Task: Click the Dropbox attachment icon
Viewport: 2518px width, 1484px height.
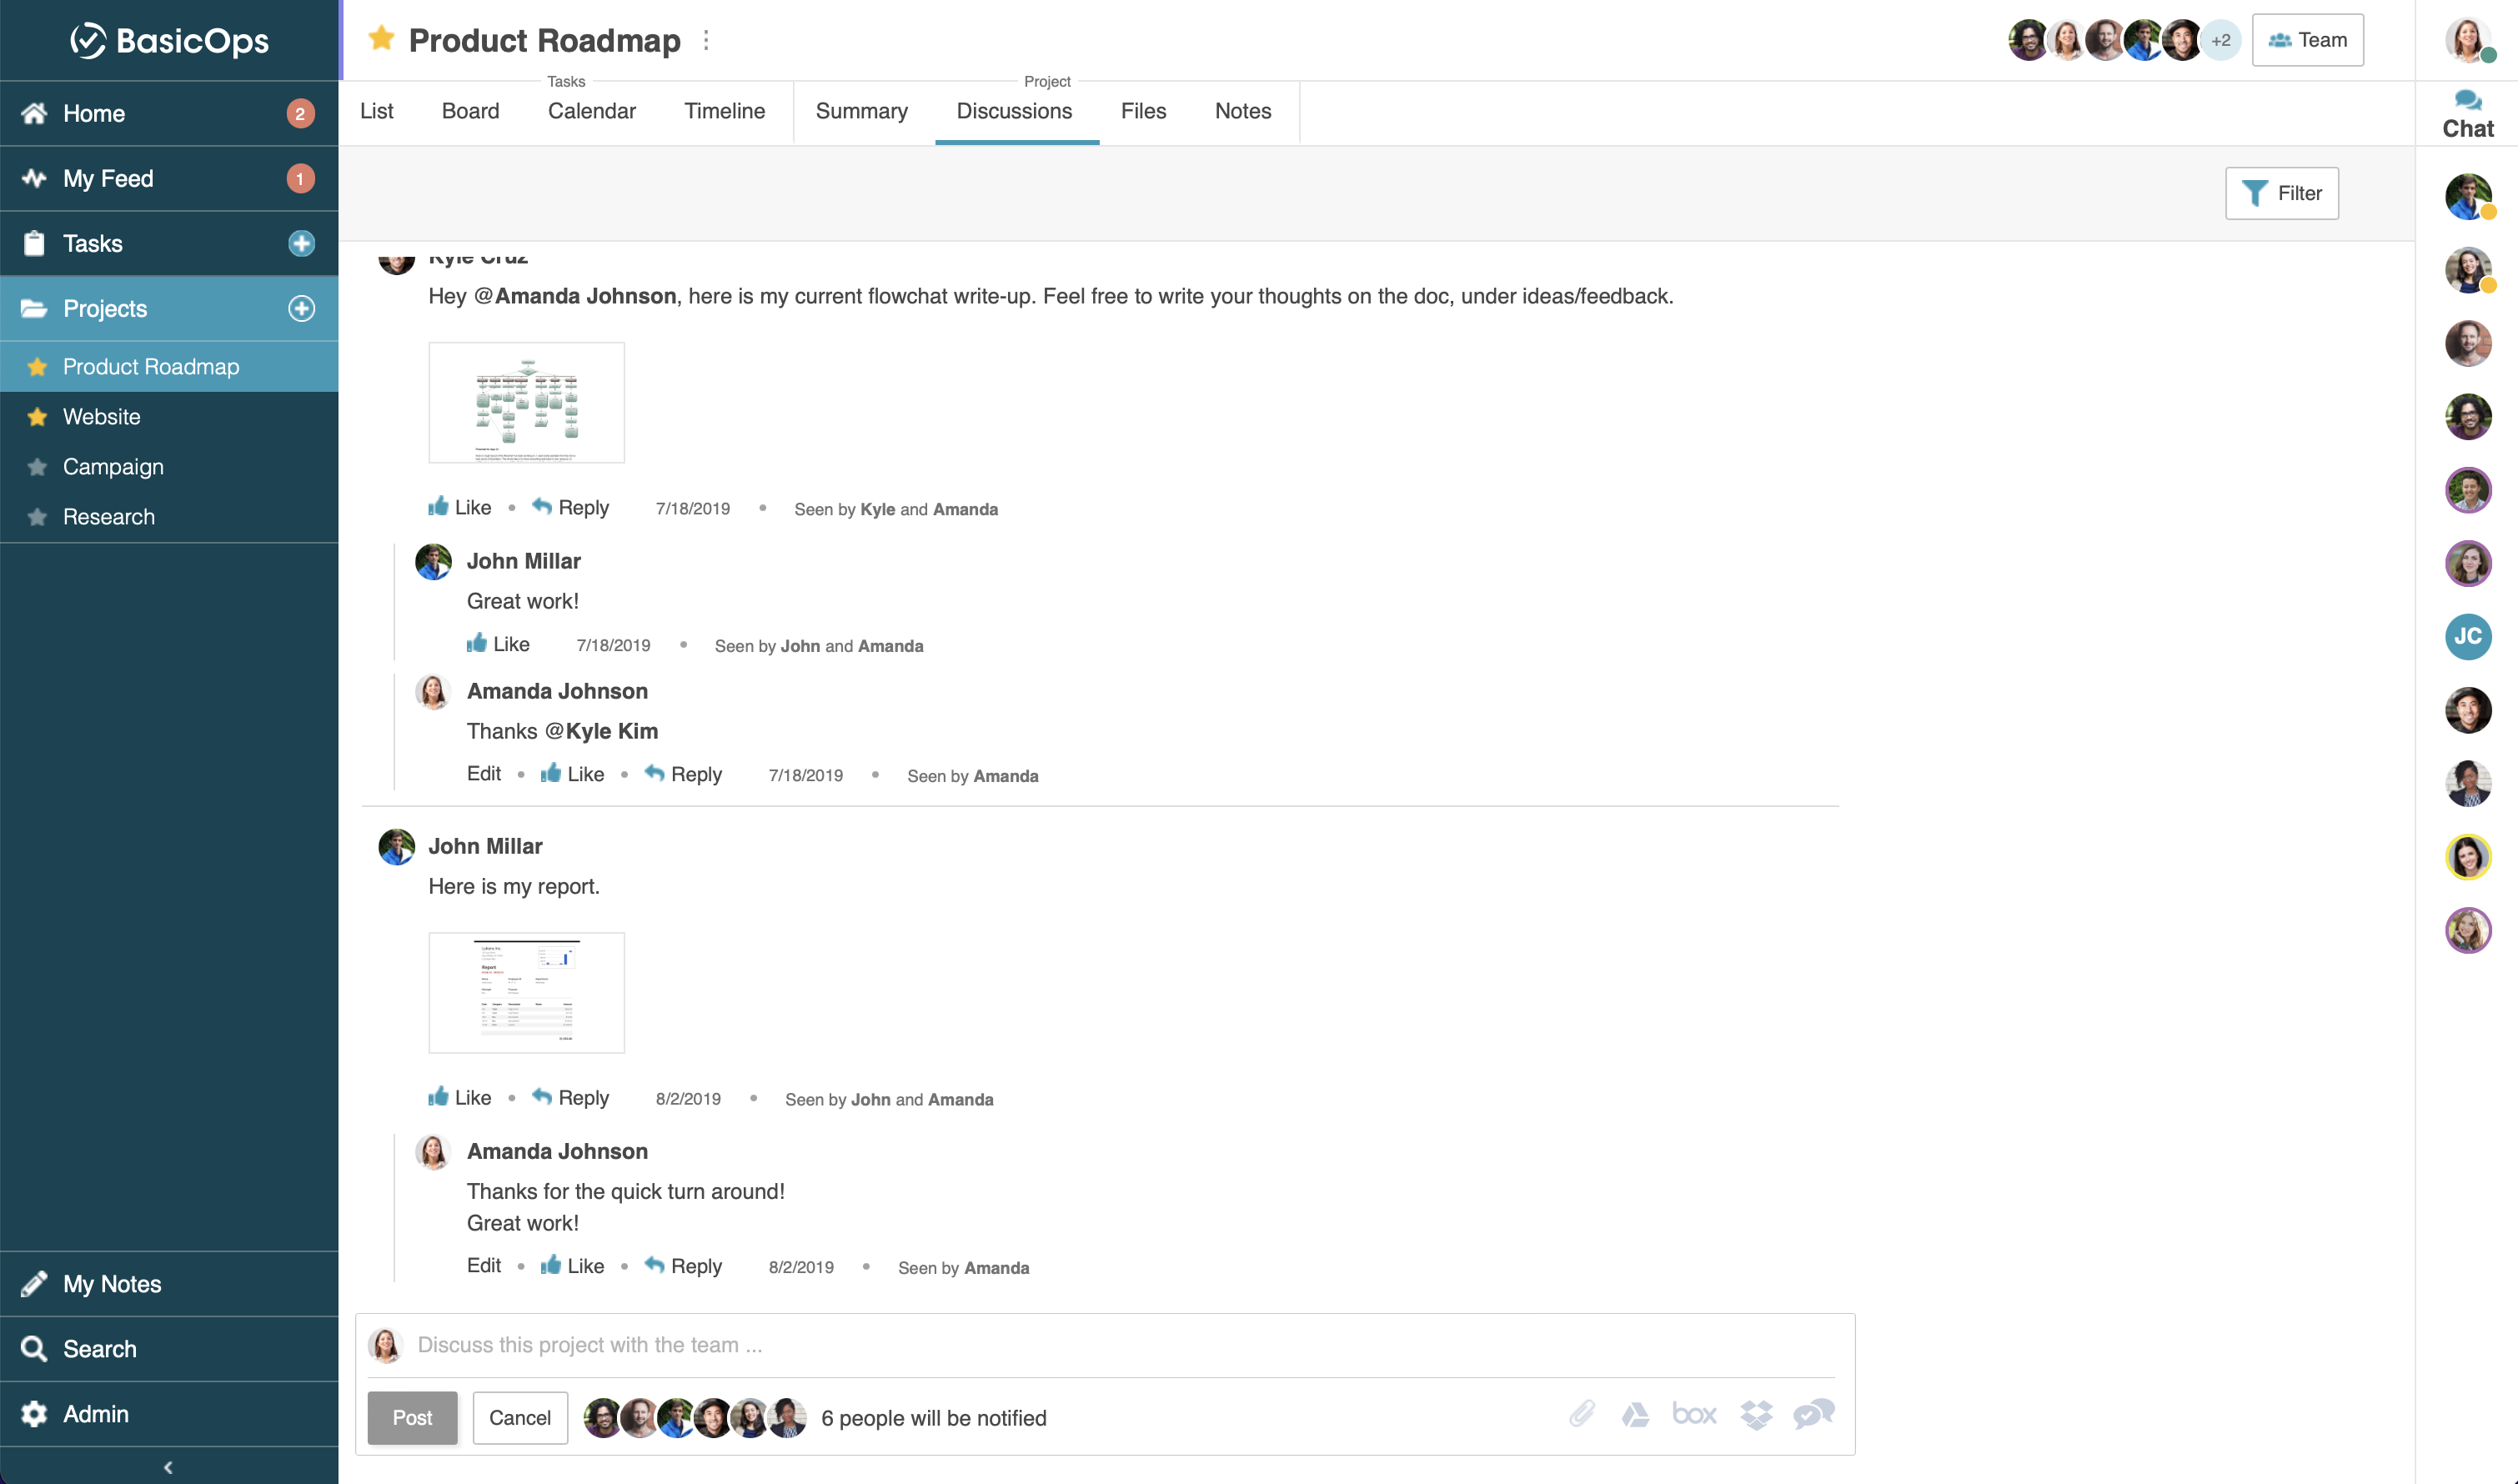Action: [1755, 1414]
